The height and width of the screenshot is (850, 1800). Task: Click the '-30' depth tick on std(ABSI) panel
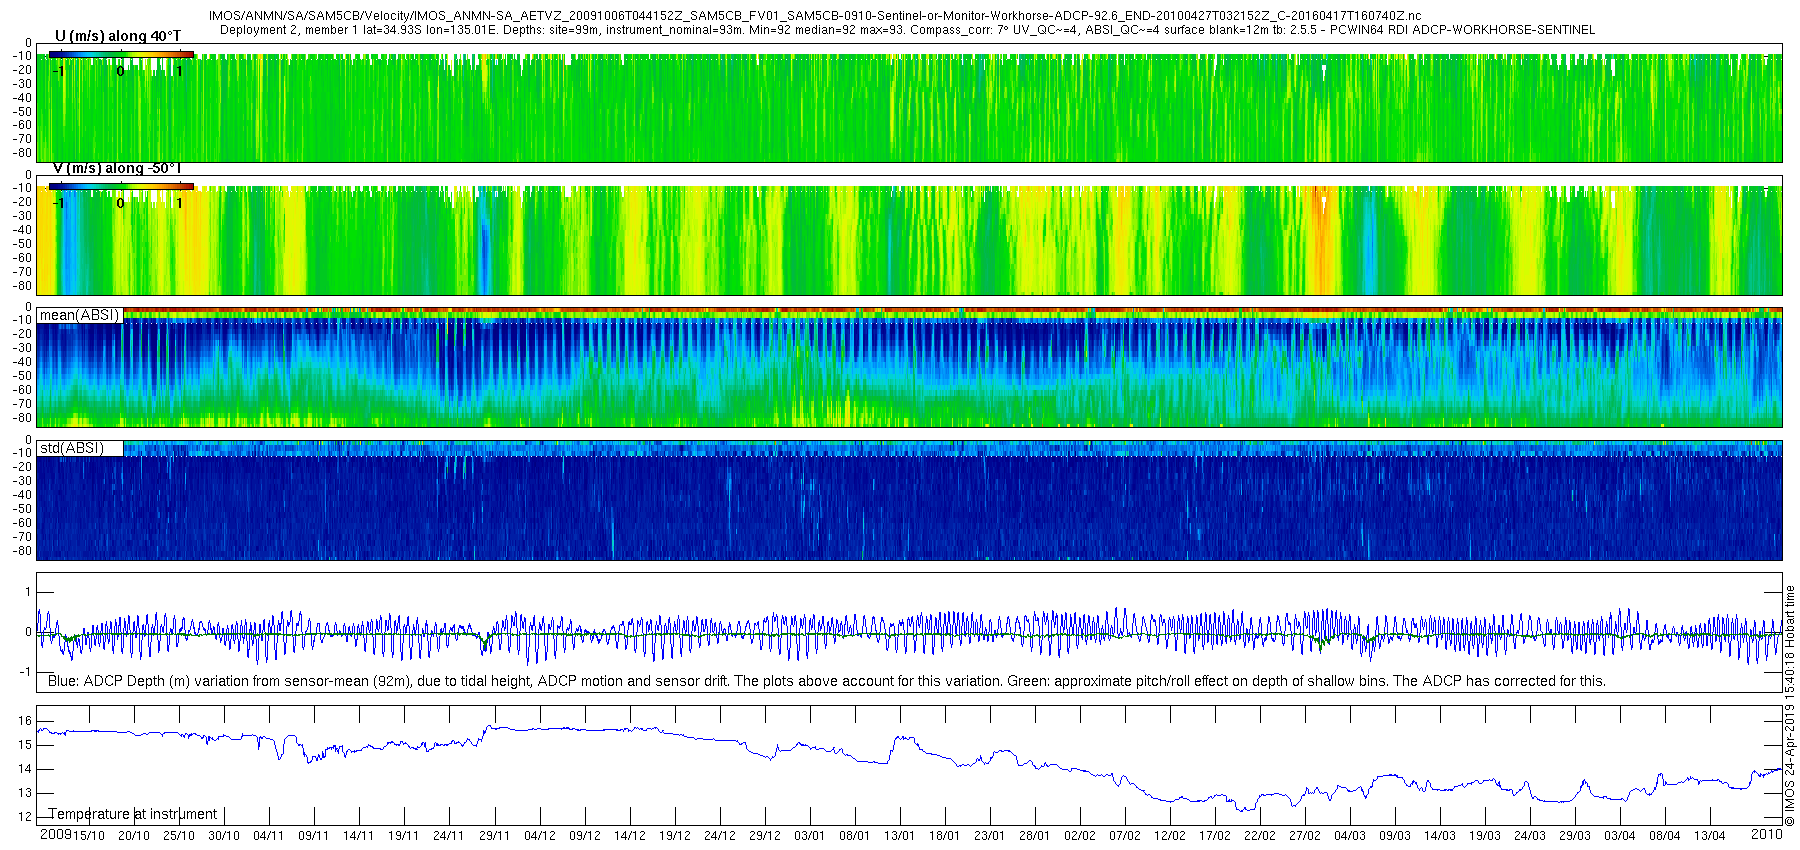(22, 481)
